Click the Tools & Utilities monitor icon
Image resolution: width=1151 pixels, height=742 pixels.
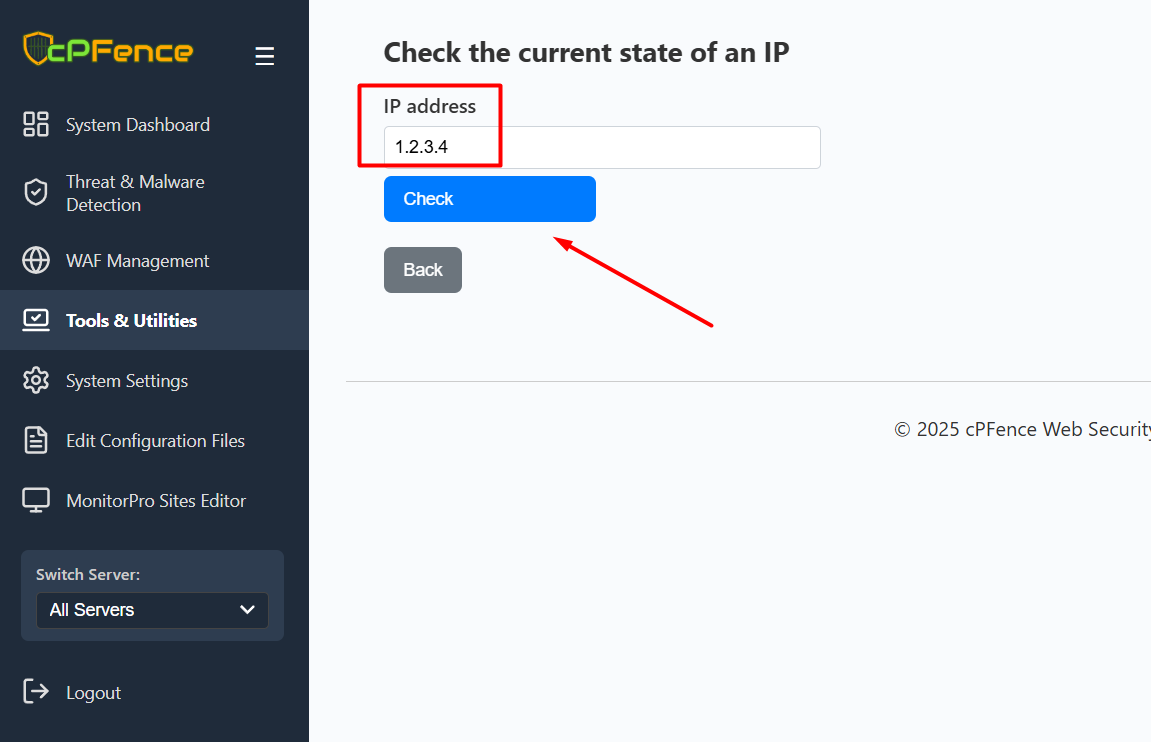(36, 320)
